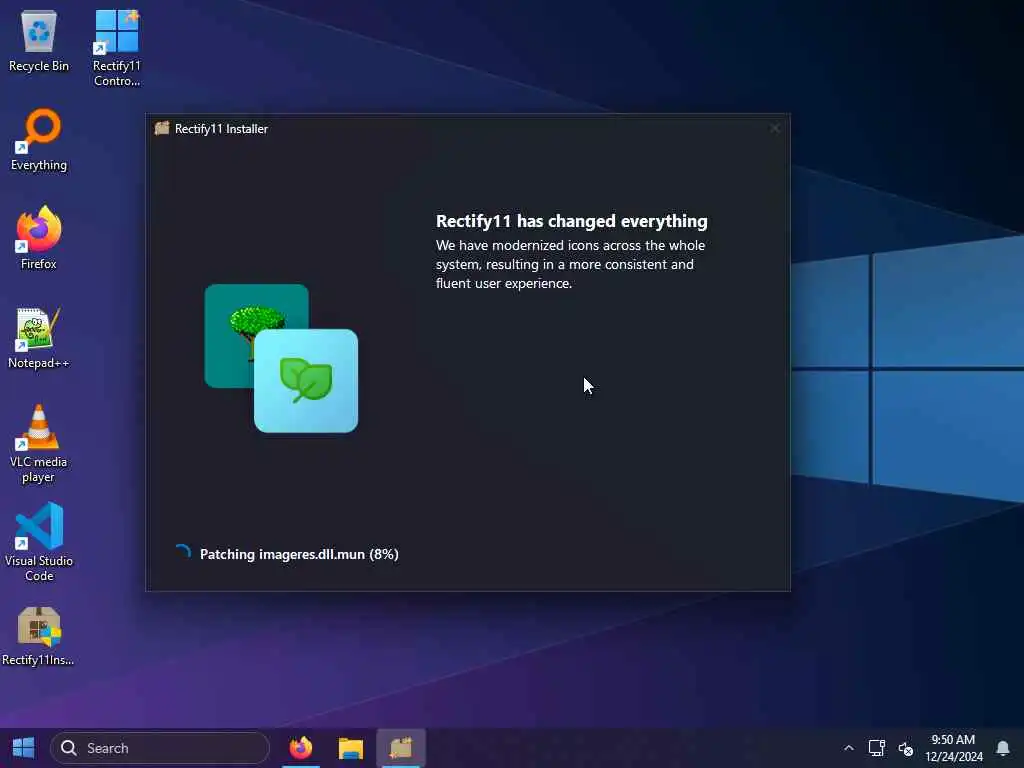Click the "Patching imageres.dll.mun (8%)" status text
This screenshot has height=768, width=1024.
coord(299,554)
